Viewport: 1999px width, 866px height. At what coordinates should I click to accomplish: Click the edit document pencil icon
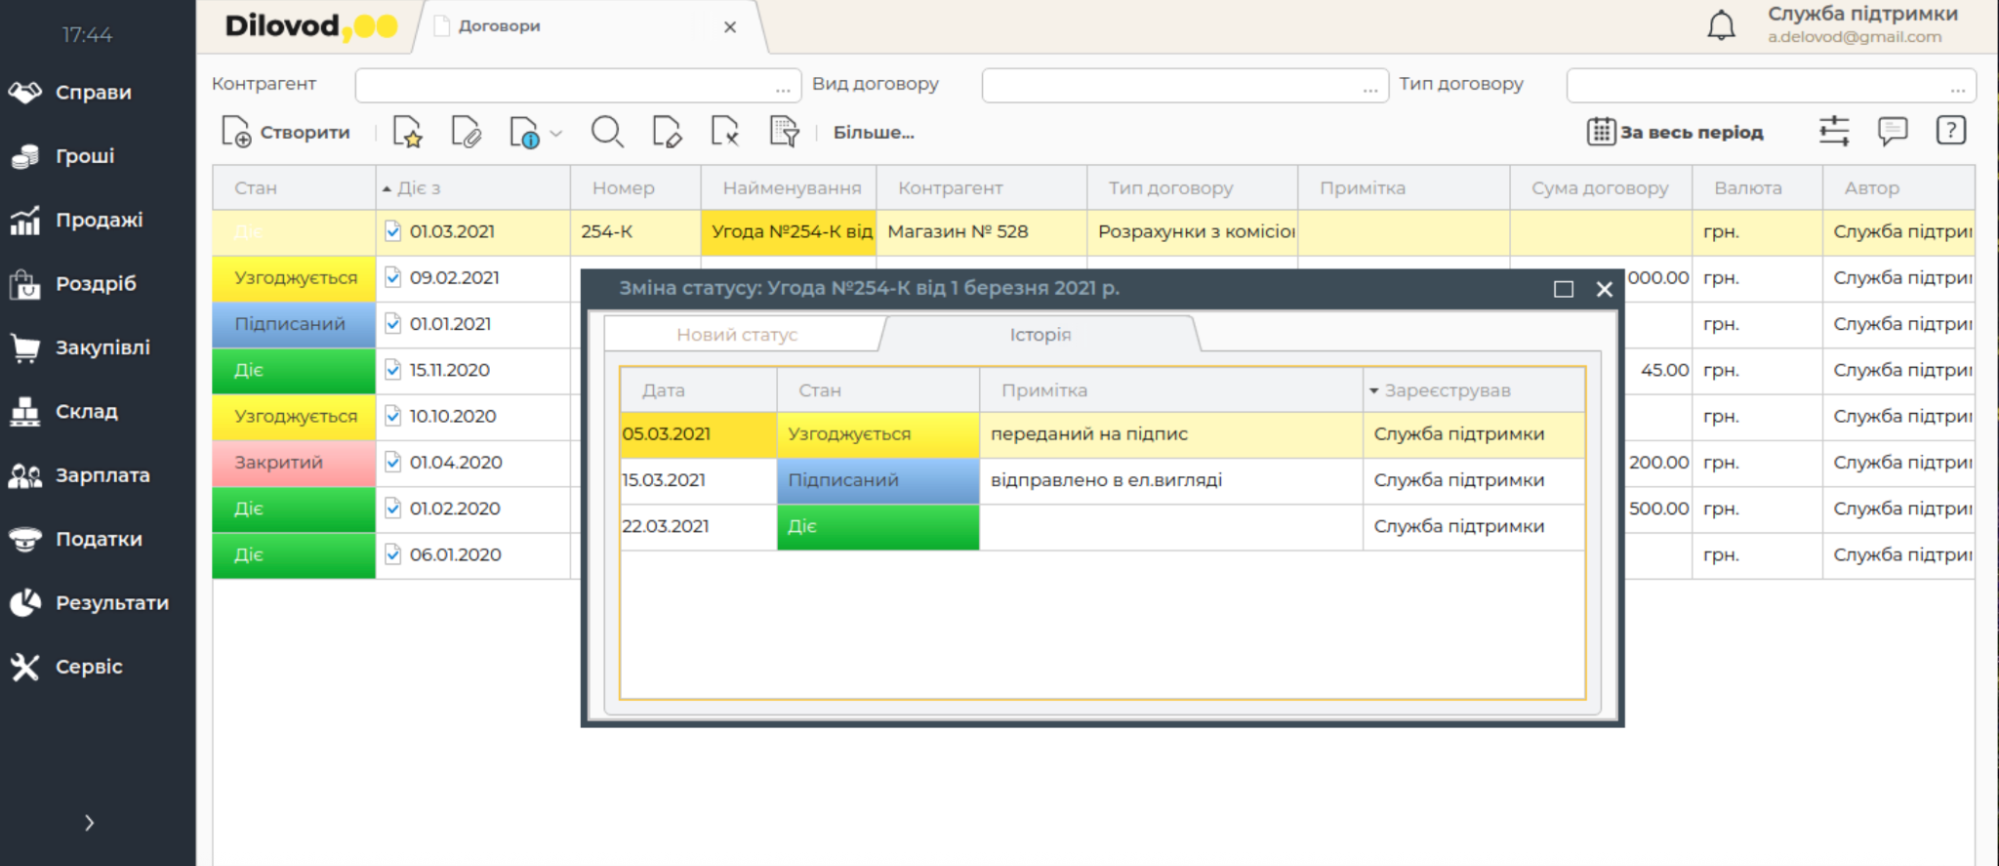point(666,132)
